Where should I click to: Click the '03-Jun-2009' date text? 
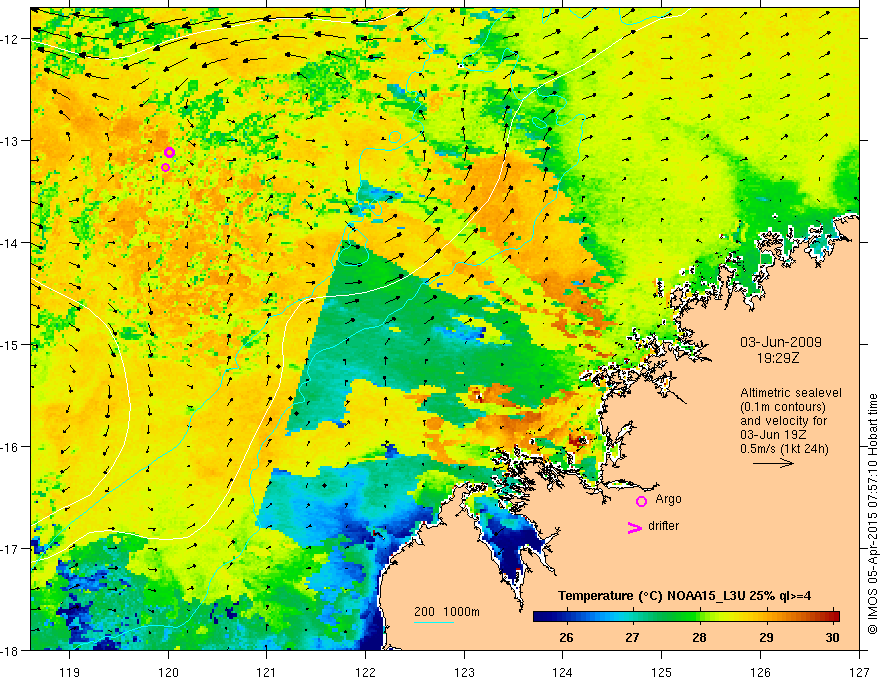[x=781, y=342]
